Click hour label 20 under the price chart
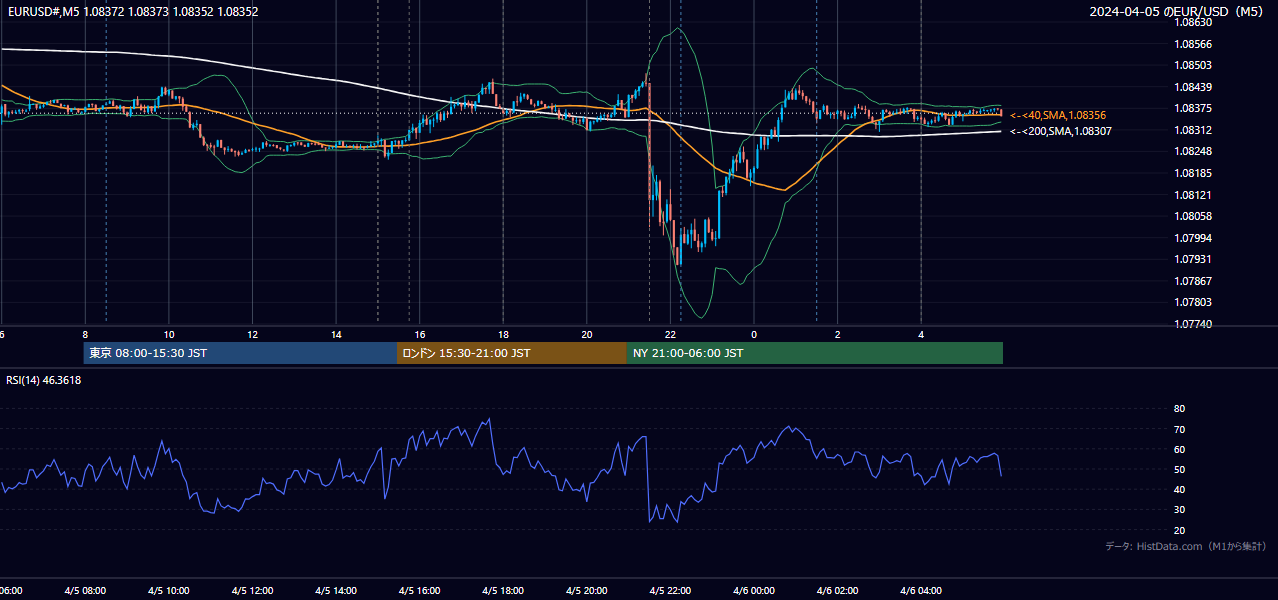Viewport: 1278px width, 600px height. tap(588, 335)
